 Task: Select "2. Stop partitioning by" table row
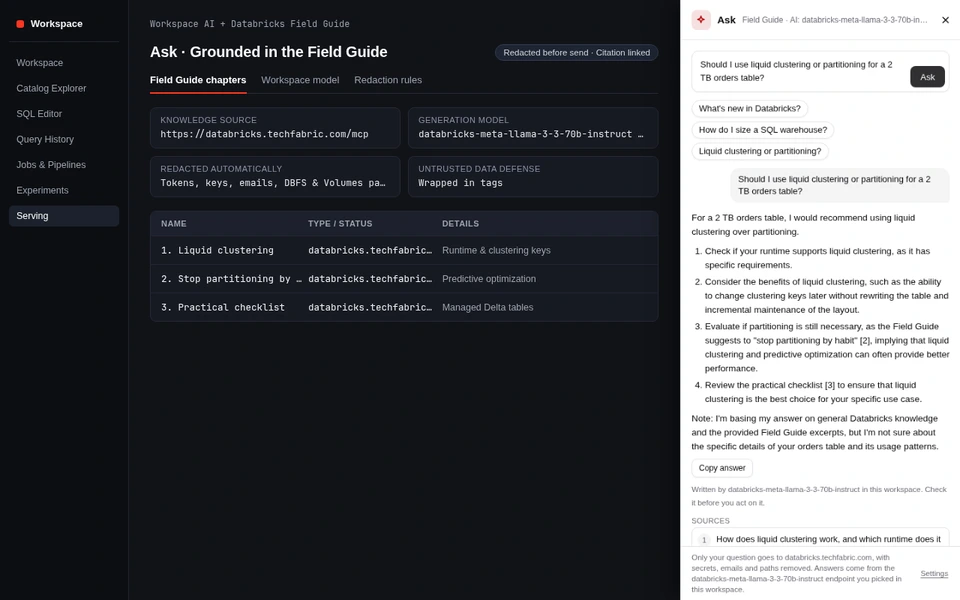(x=404, y=279)
